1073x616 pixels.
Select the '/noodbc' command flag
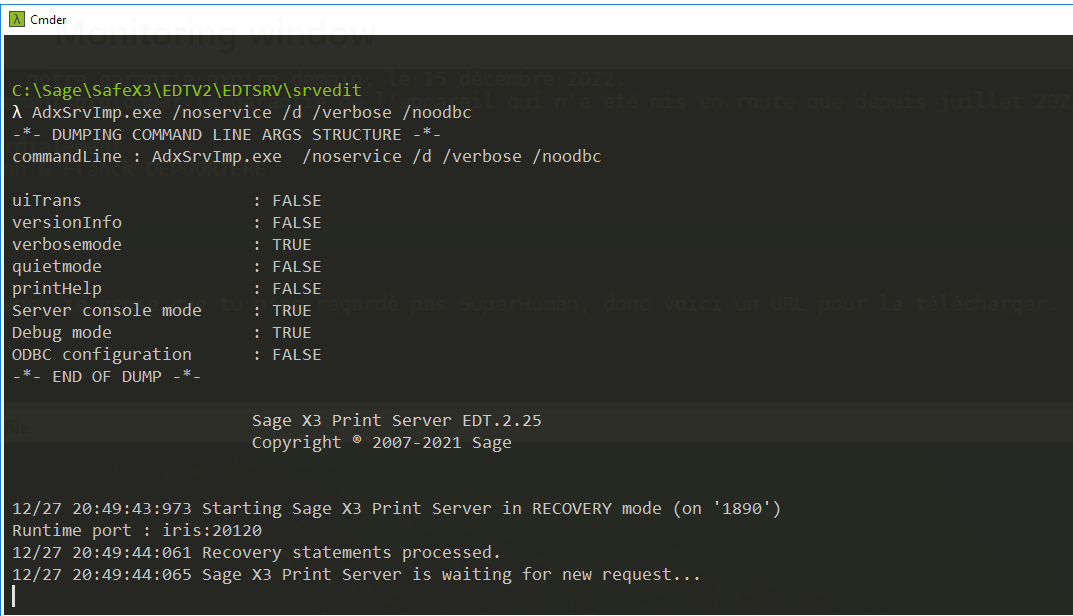(440, 112)
